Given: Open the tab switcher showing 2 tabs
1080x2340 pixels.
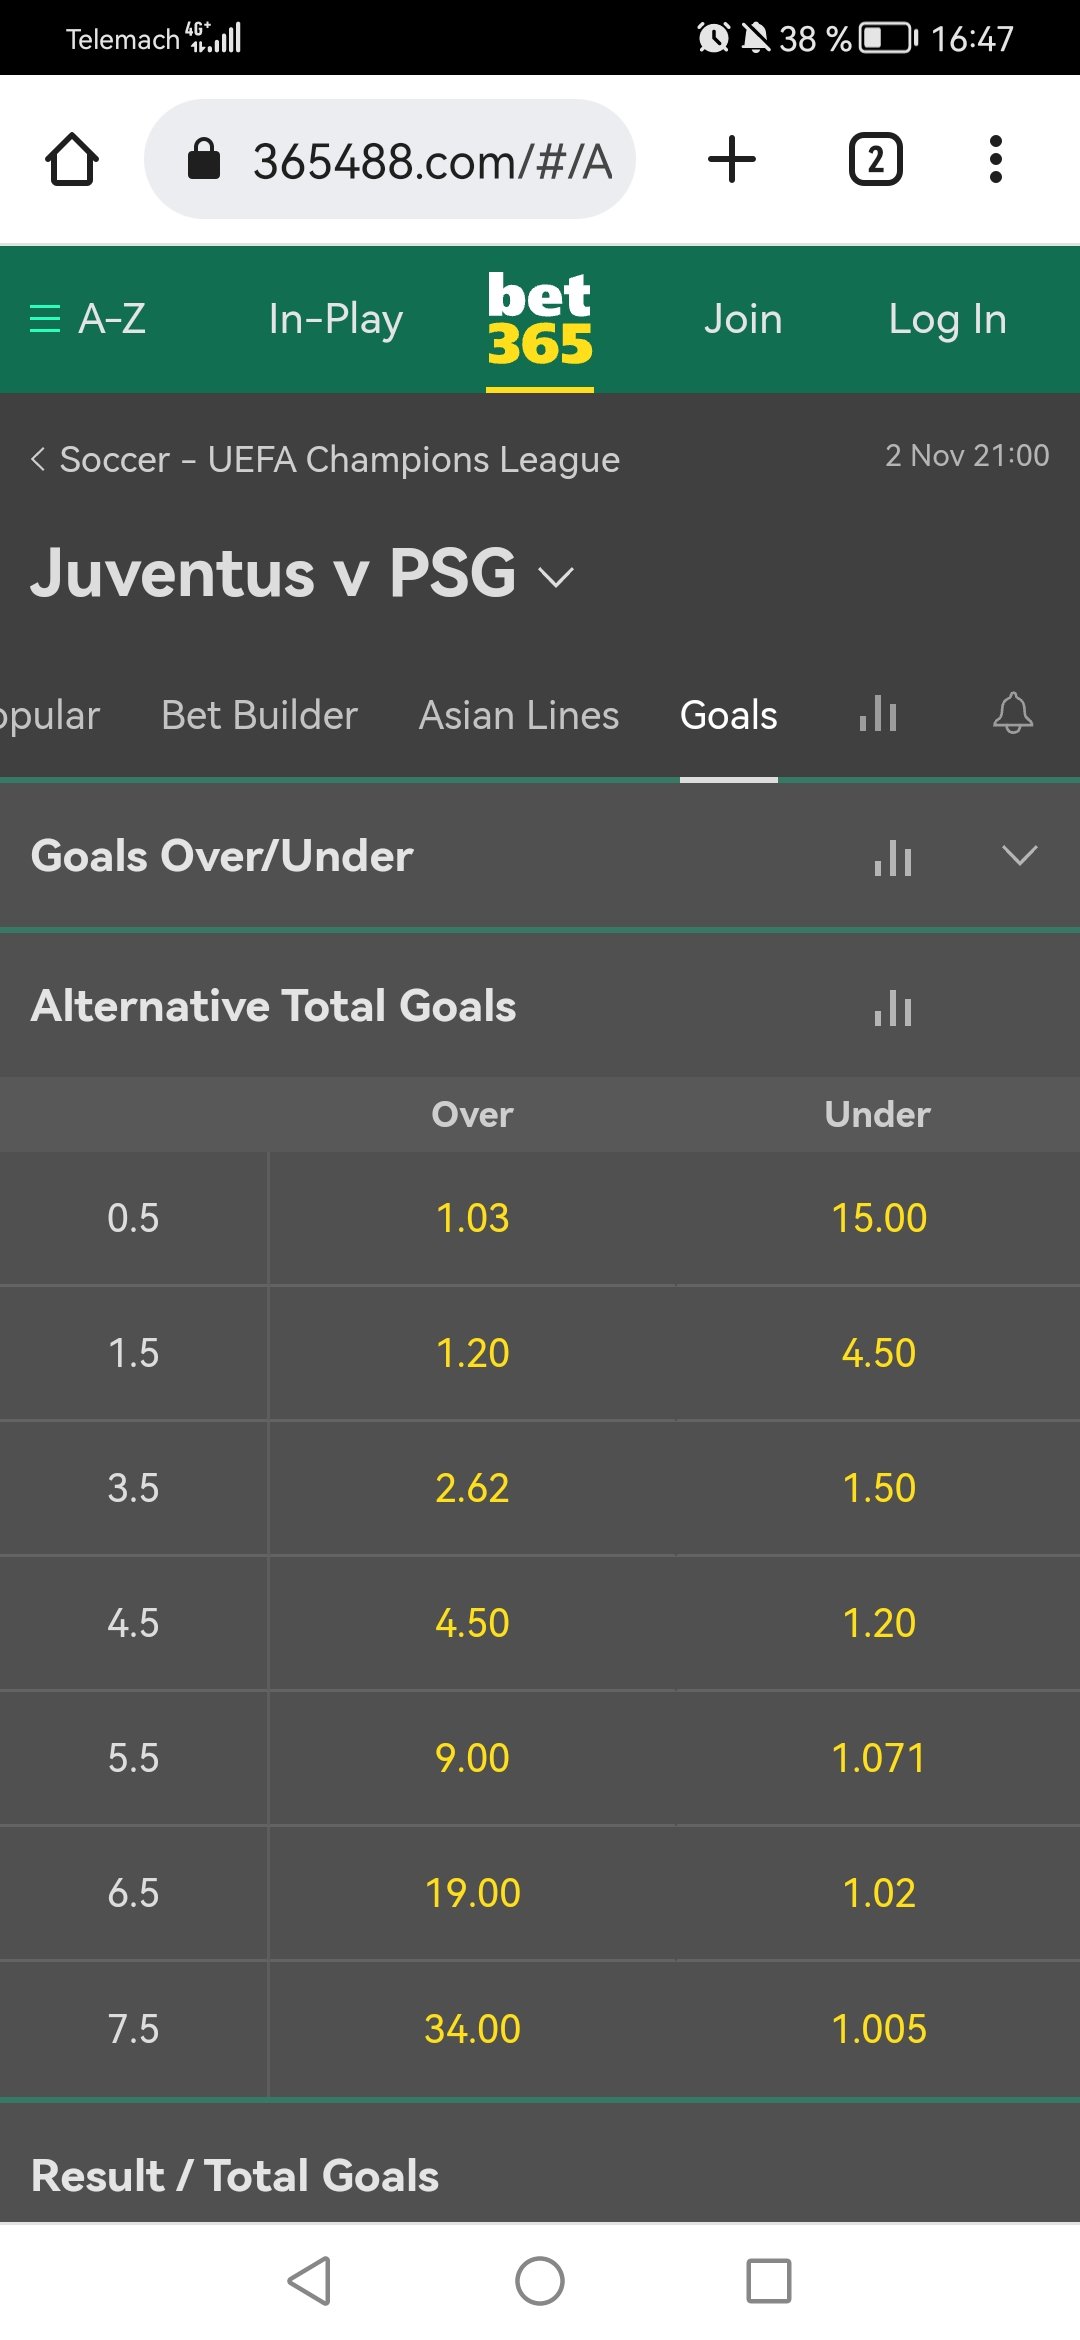Looking at the screenshot, I should point(875,160).
